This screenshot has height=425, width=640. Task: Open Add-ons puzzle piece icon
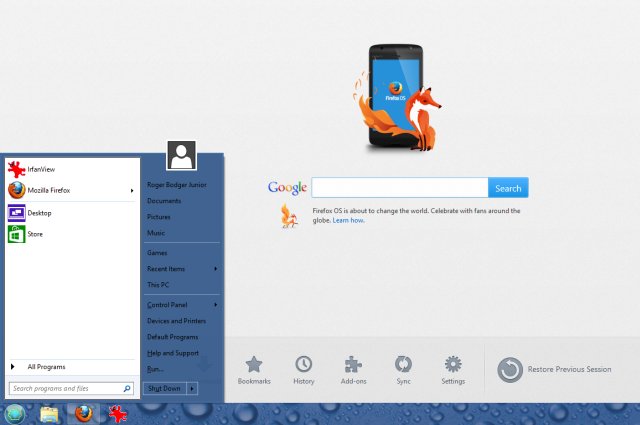[x=353, y=364]
